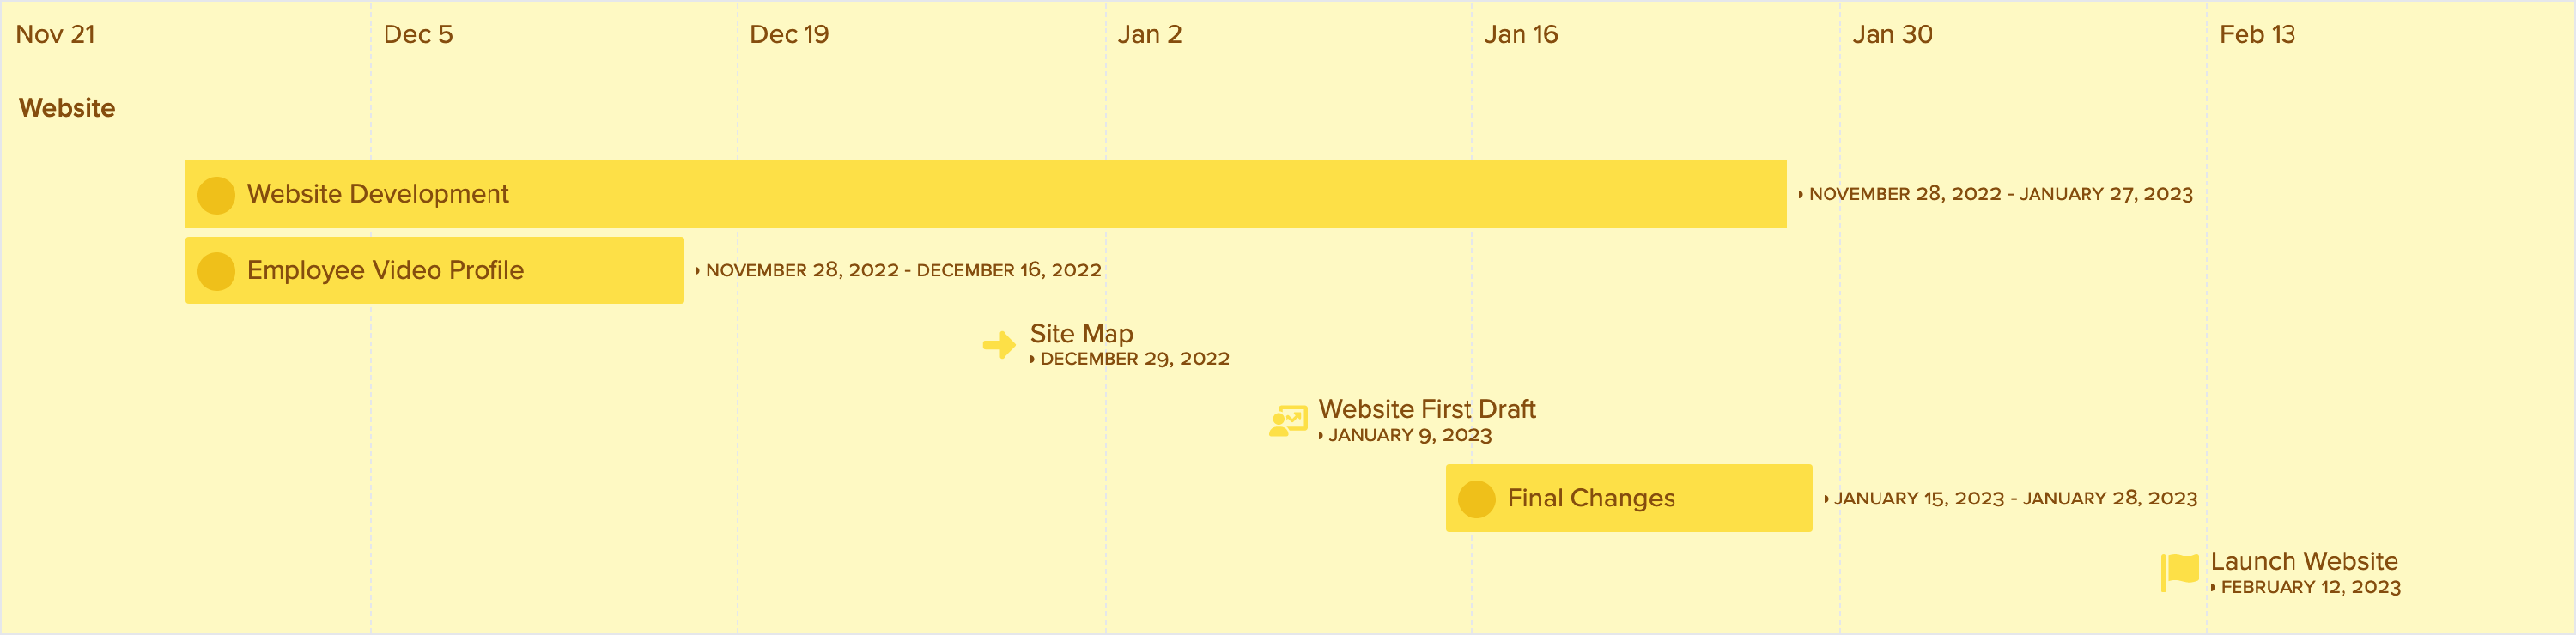The image size is (2576, 635).
Task: Open the Website First Draft milestone label
Action: pyautogui.click(x=1427, y=409)
